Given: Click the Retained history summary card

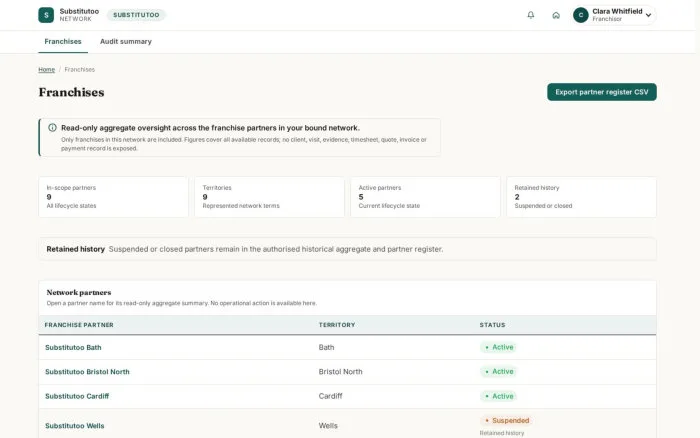Looking at the screenshot, I should pos(581,197).
